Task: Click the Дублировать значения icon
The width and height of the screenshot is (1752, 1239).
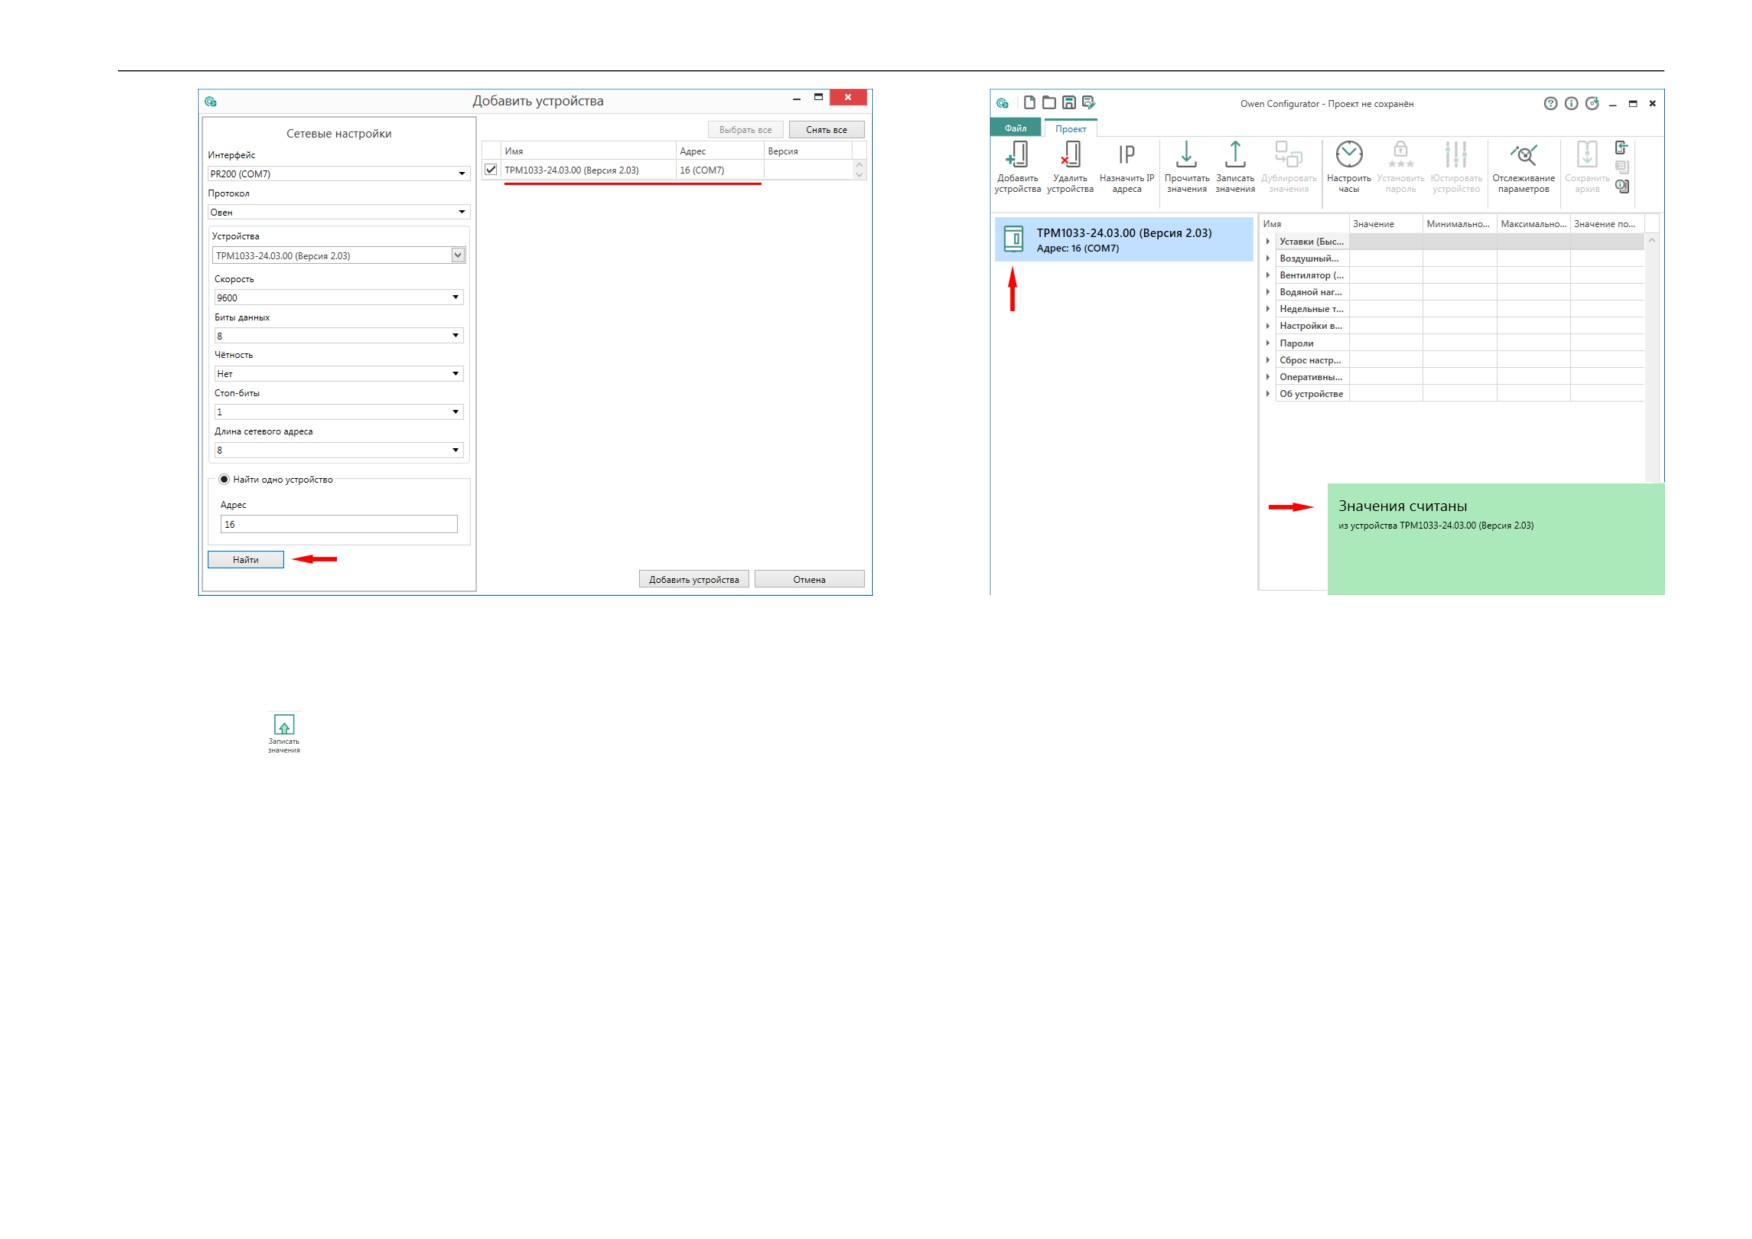Action: [x=1288, y=166]
